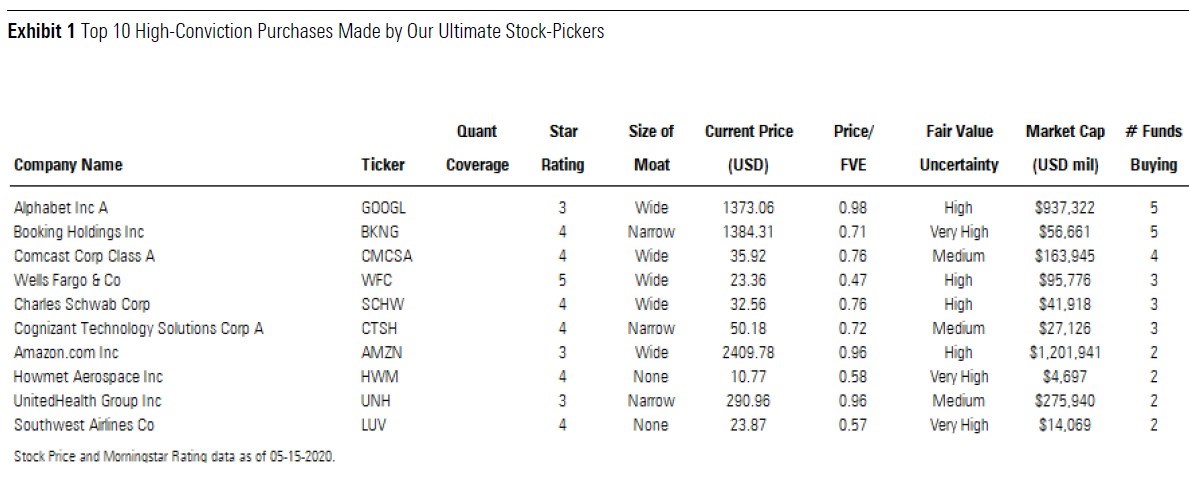Click the Market Cap (USD mil) header

[1065, 148]
